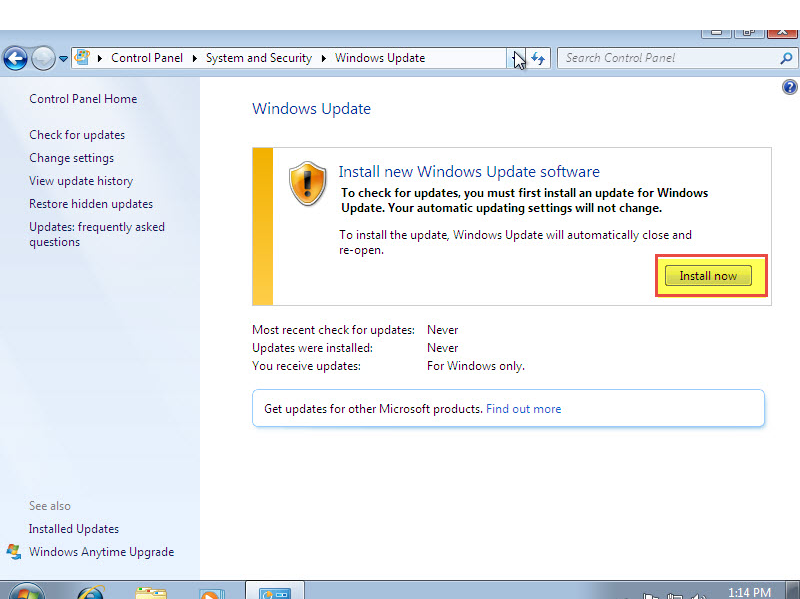The height and width of the screenshot is (599, 800).
Task: Click the 'Updates were installed:' label
Action: coord(312,348)
